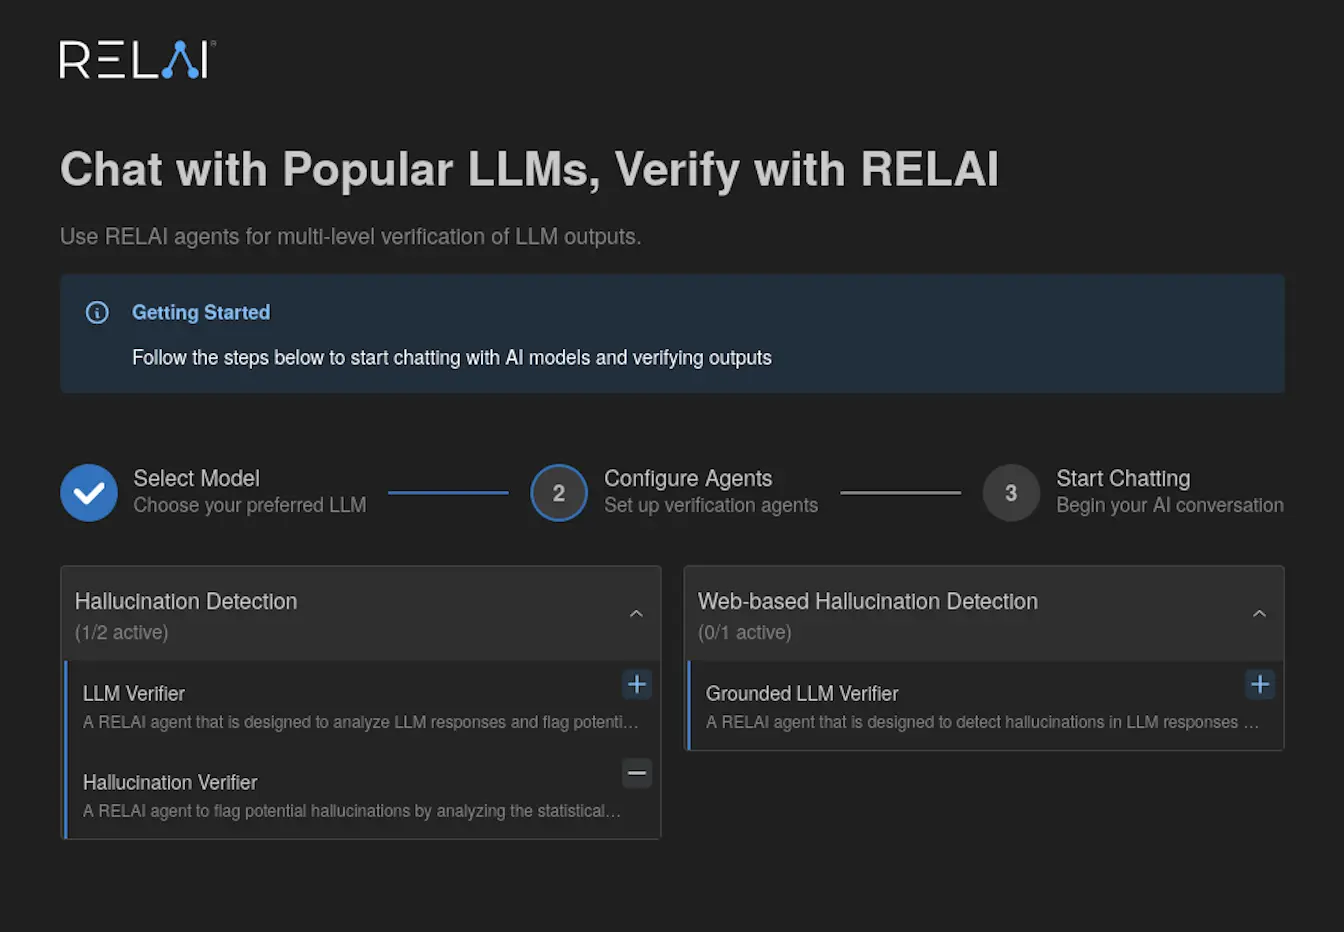Image resolution: width=1344 pixels, height=932 pixels.
Task: Click the step 3 Start Chatting circle
Action: click(x=1011, y=493)
